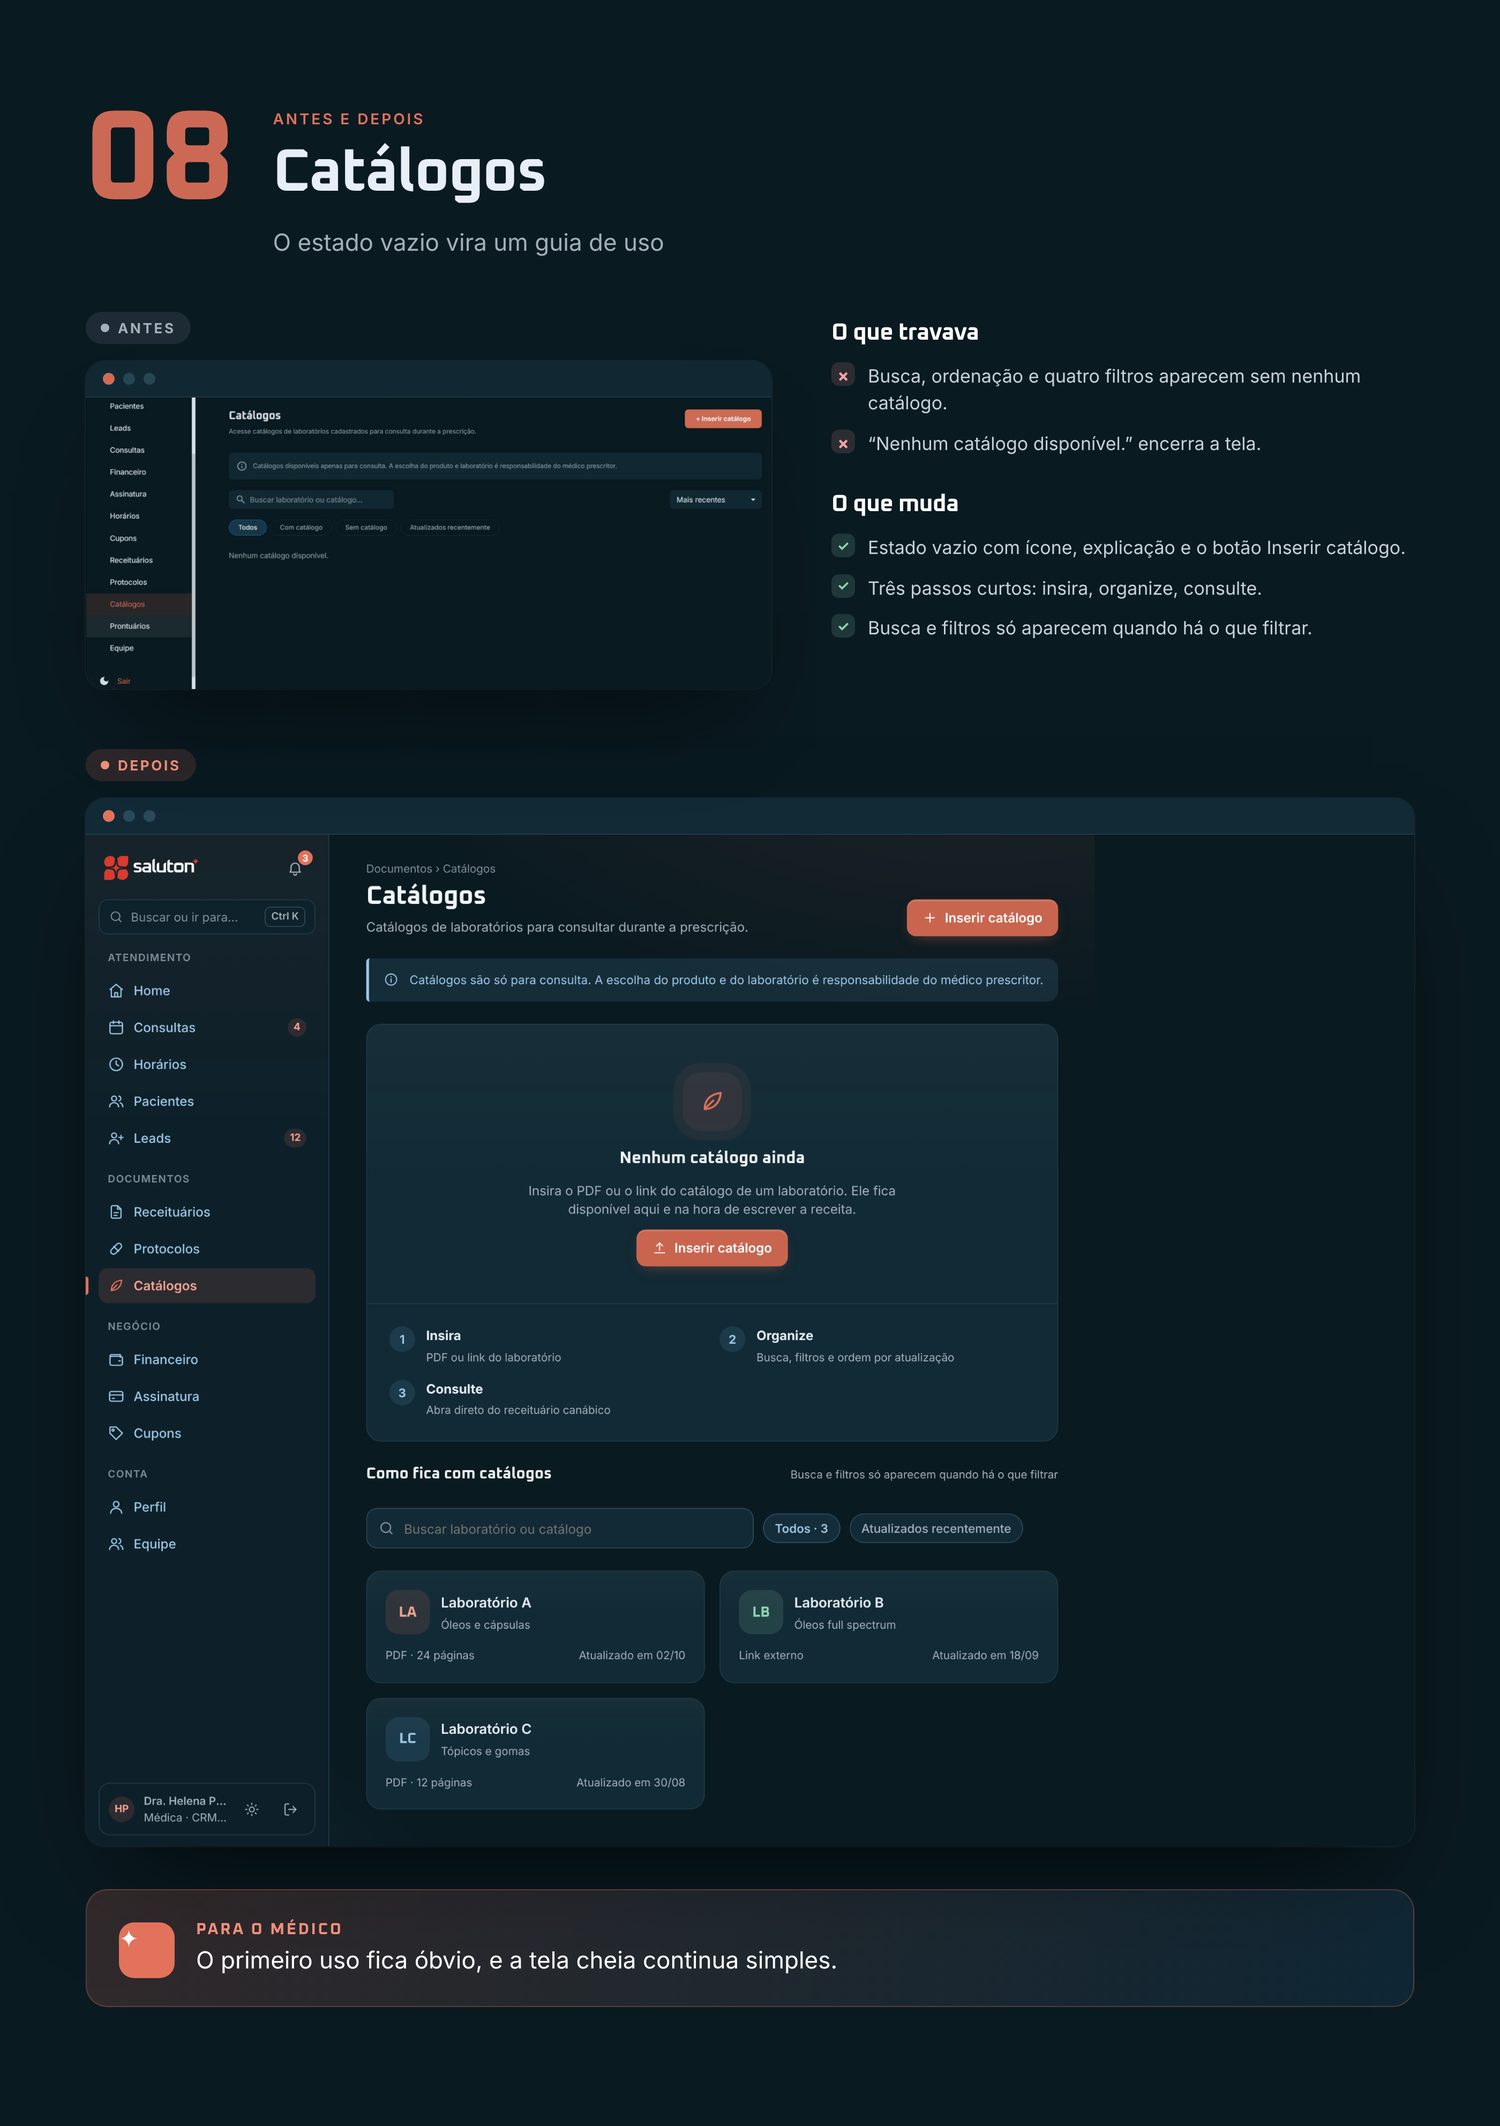Open Leads in Depois sidebar

(207, 1138)
